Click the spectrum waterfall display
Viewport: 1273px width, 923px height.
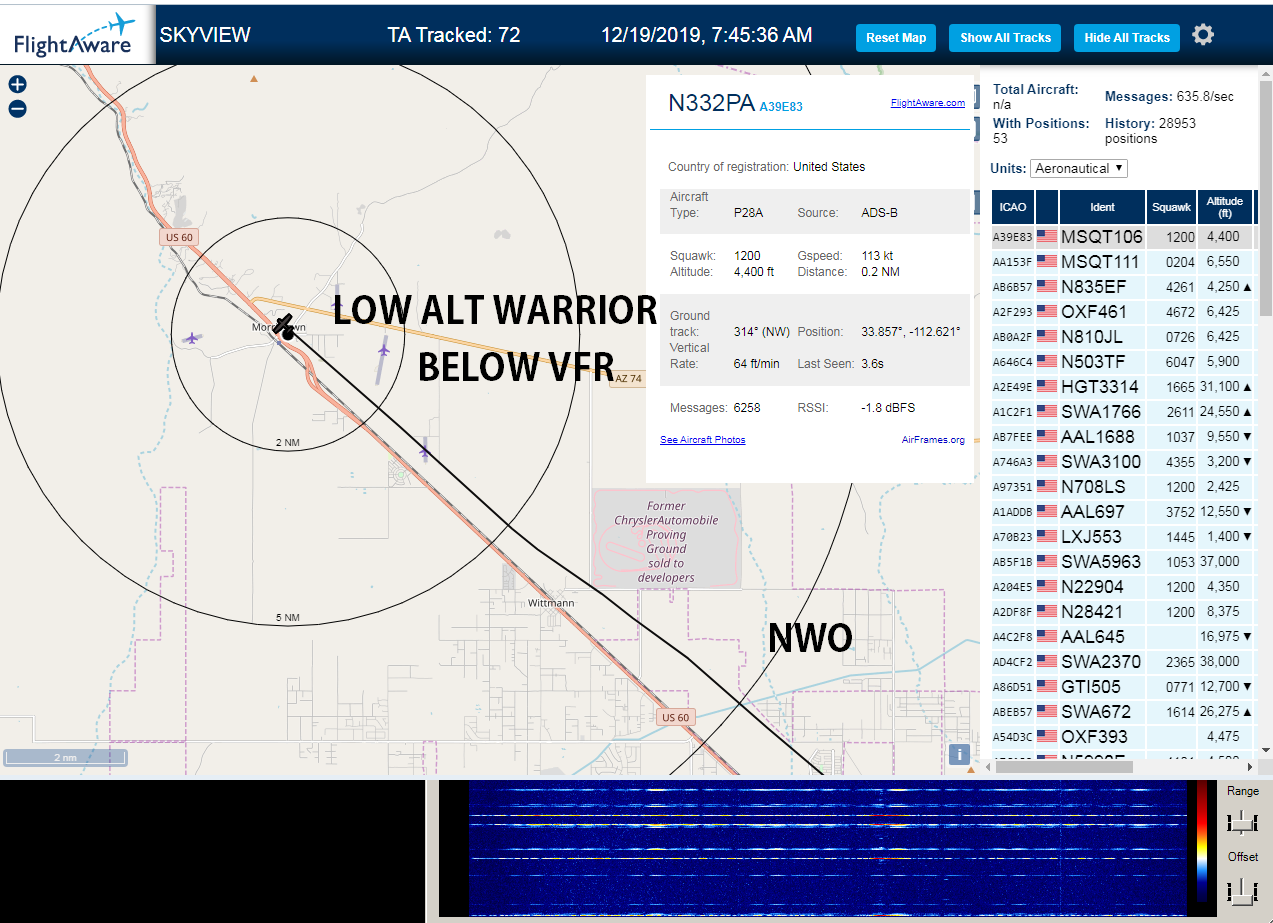(x=827, y=848)
